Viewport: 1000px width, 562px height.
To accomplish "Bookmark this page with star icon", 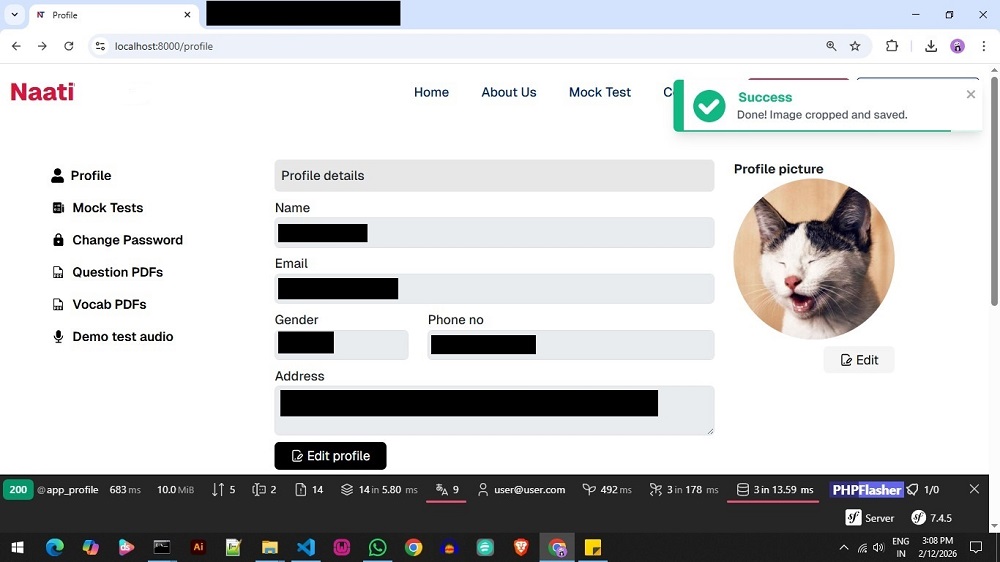I will 855,46.
